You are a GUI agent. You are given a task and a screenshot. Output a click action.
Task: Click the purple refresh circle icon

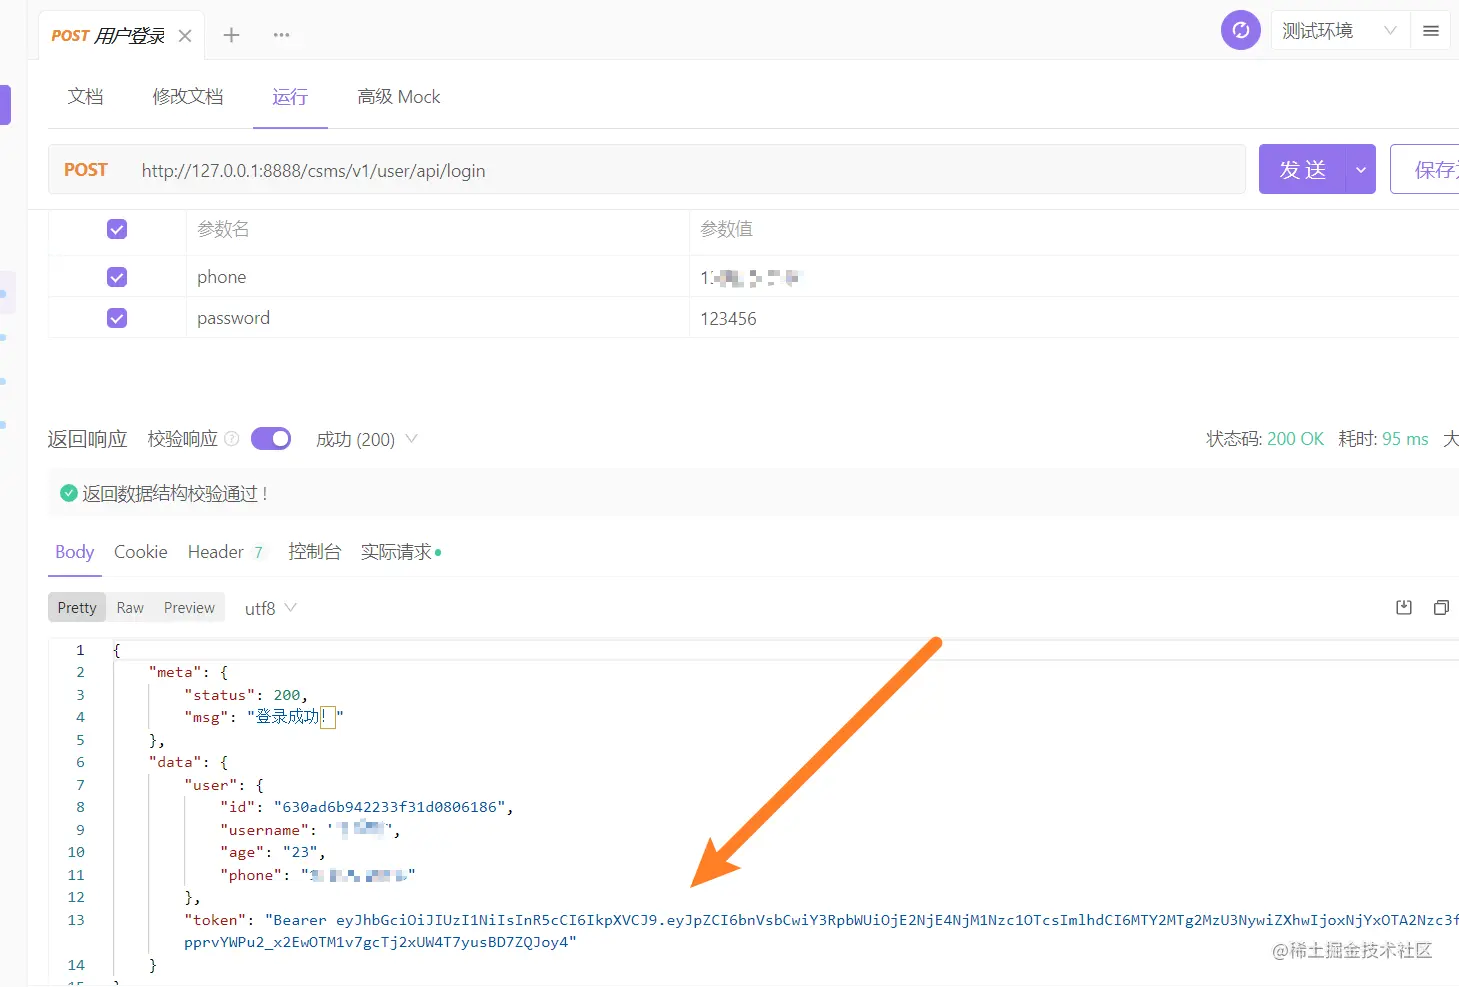[x=1240, y=30]
